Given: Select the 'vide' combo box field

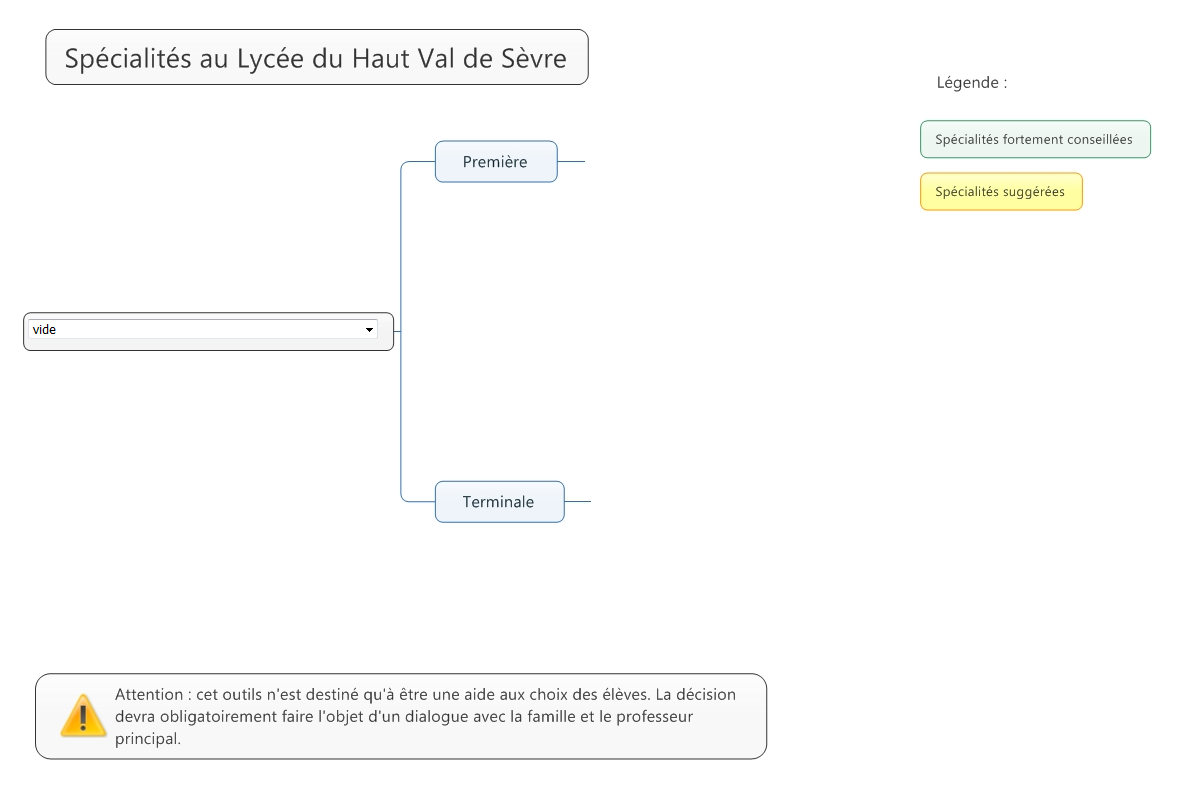Looking at the screenshot, I should click(203, 329).
